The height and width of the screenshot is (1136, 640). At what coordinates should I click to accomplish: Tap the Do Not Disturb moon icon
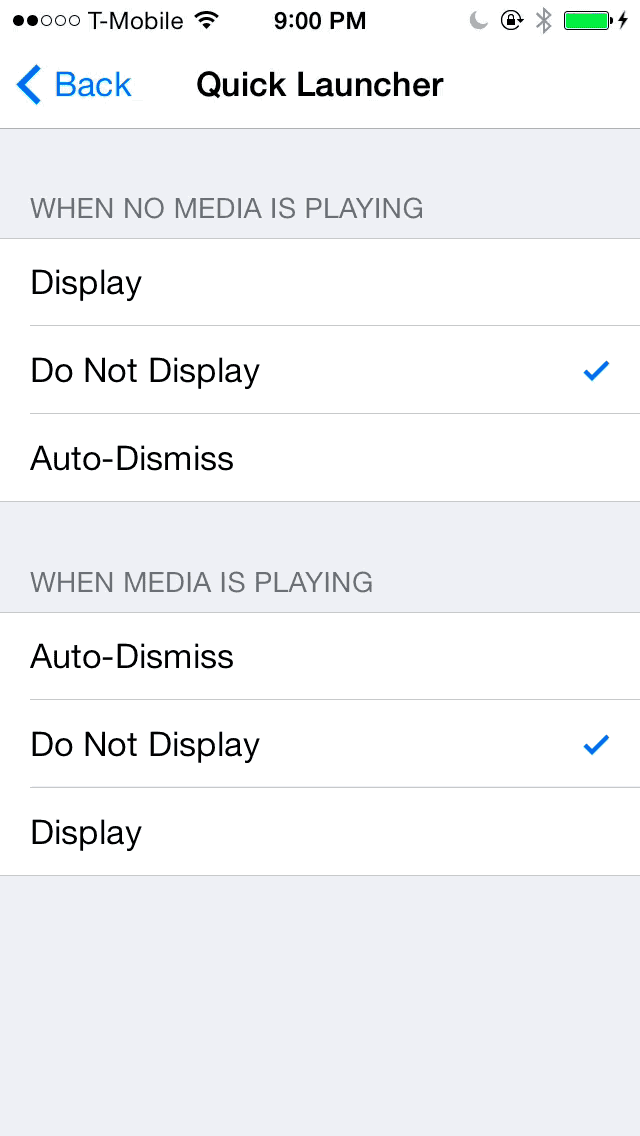click(x=480, y=20)
